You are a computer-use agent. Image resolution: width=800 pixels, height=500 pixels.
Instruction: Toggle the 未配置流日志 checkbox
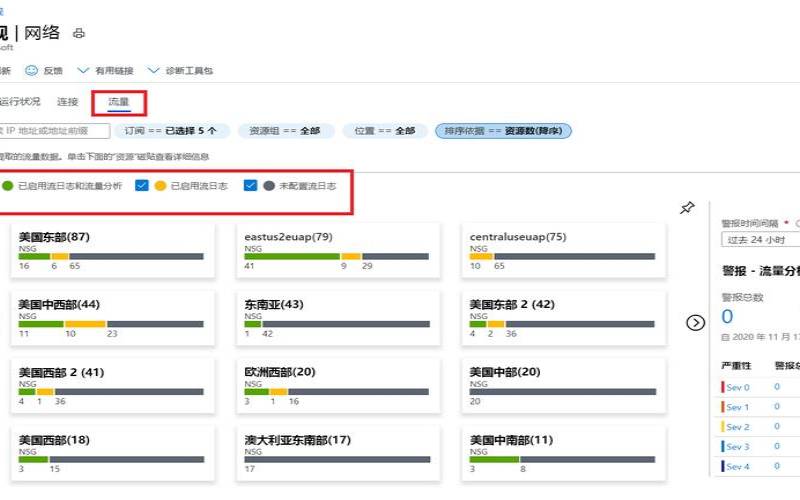[251, 186]
